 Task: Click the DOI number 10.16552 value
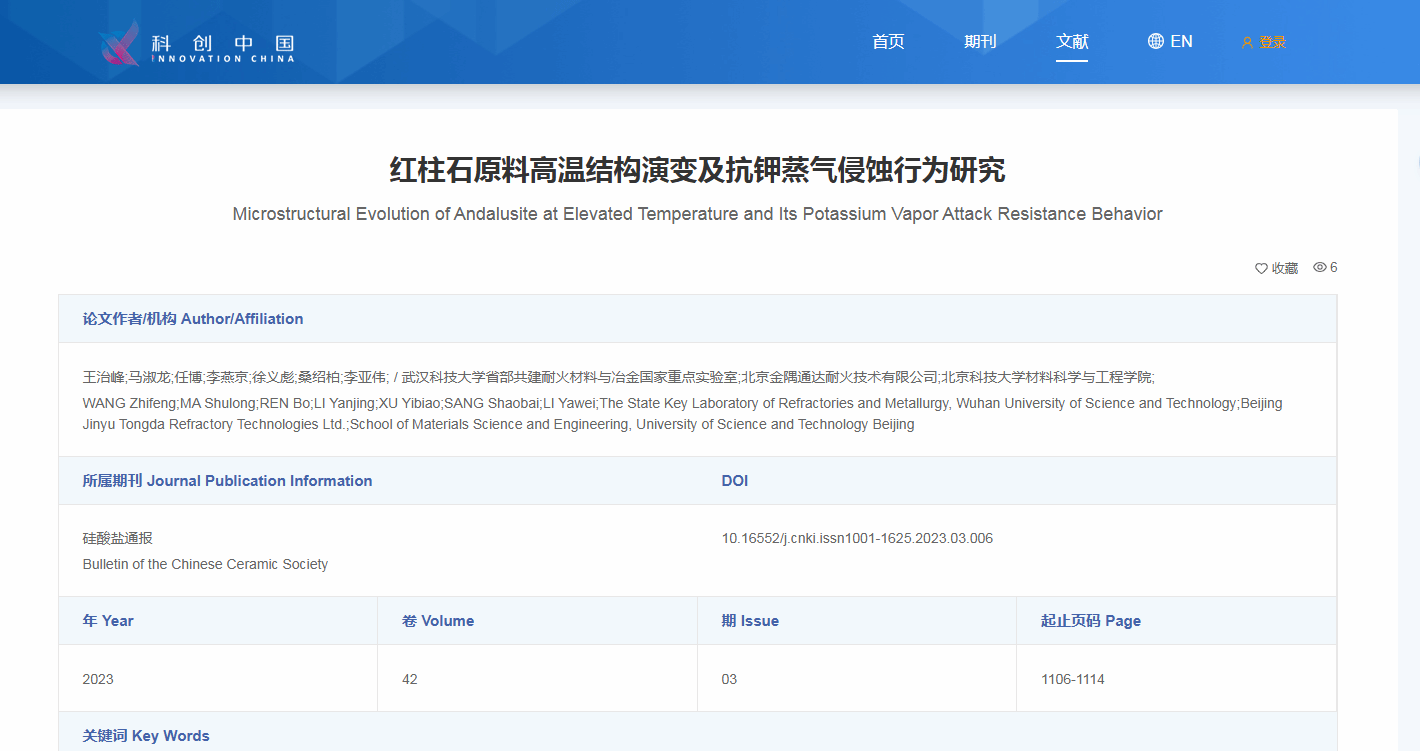(857, 538)
